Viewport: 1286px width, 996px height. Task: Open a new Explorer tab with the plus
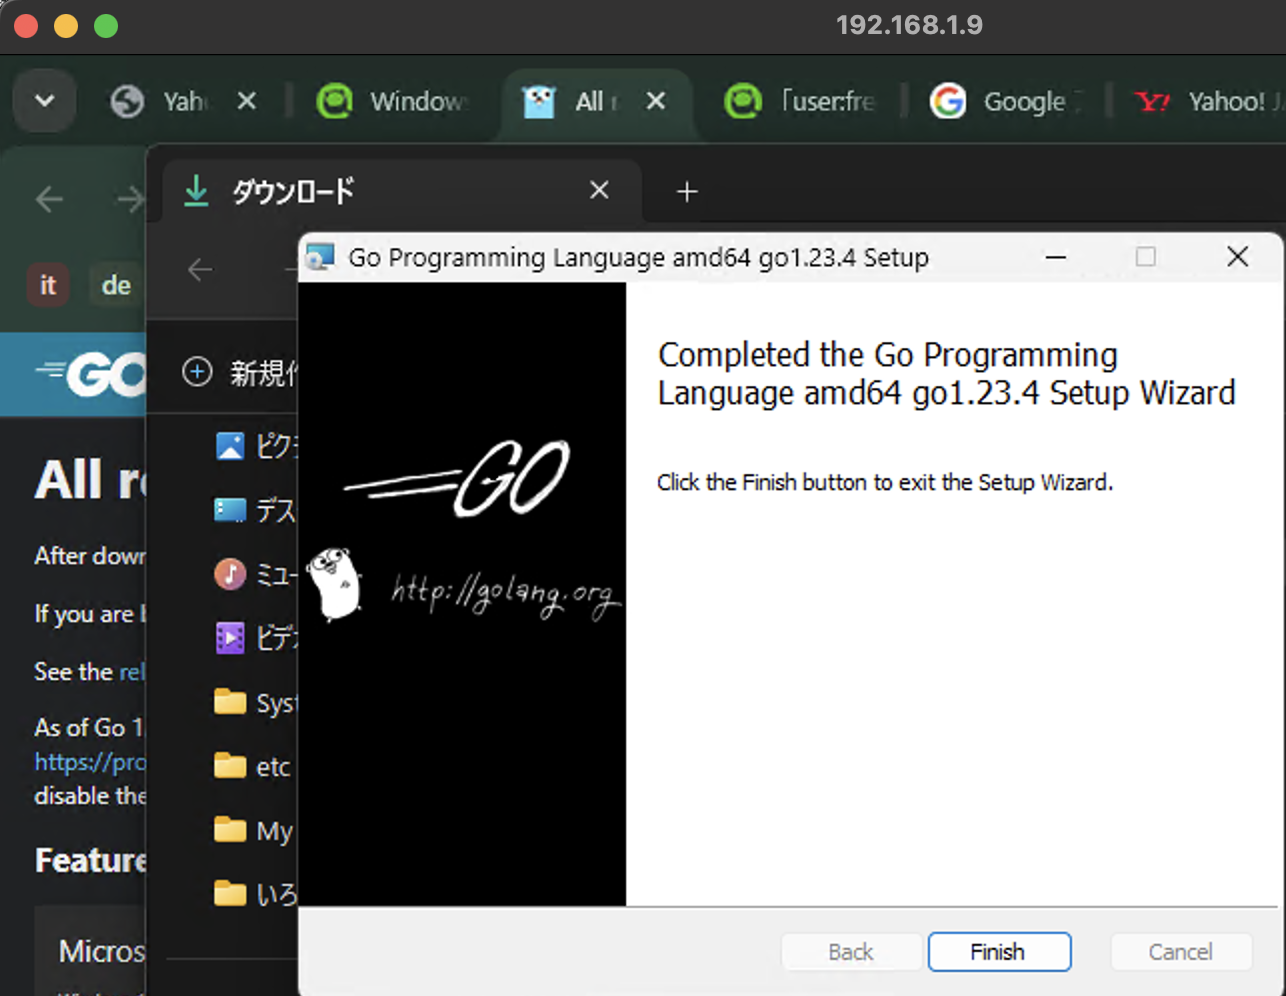pos(686,191)
